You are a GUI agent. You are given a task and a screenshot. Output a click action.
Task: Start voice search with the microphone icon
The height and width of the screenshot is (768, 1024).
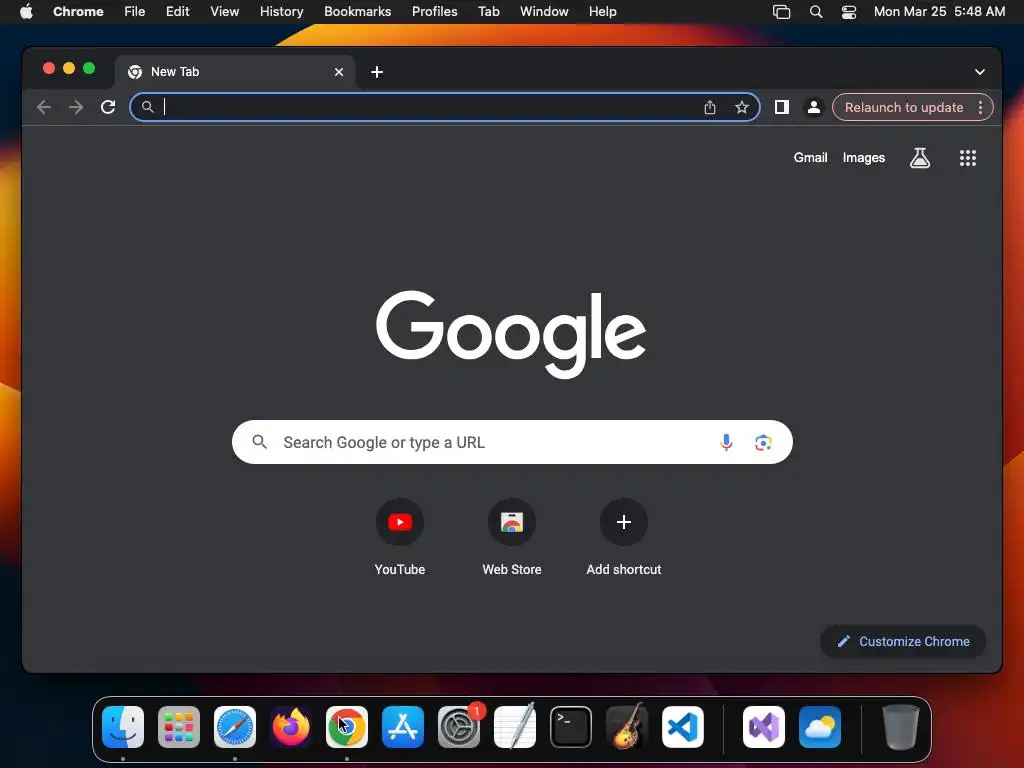tap(726, 442)
